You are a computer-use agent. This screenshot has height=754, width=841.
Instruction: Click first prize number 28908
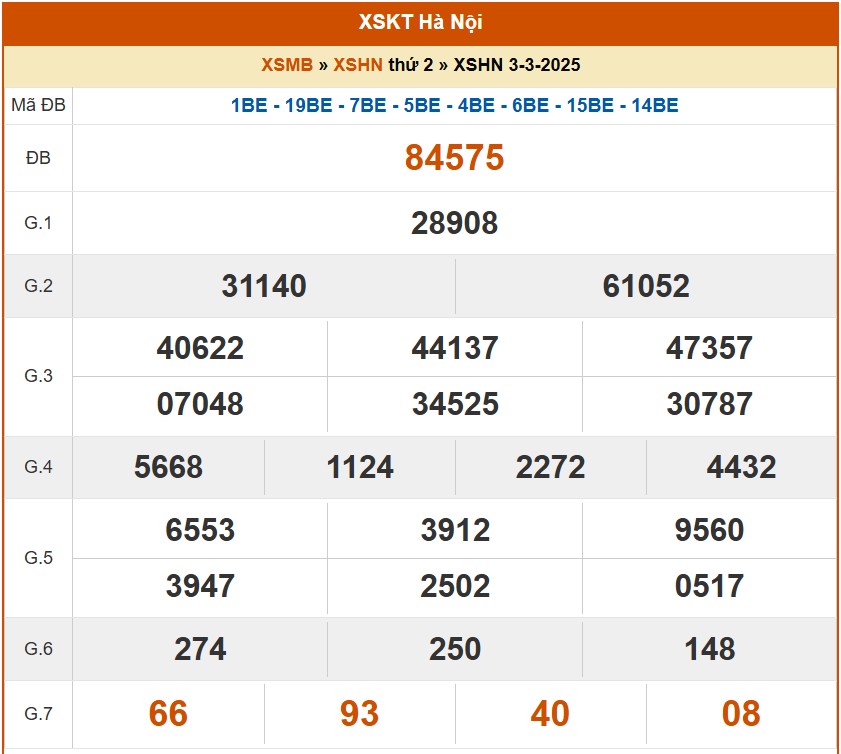click(454, 223)
